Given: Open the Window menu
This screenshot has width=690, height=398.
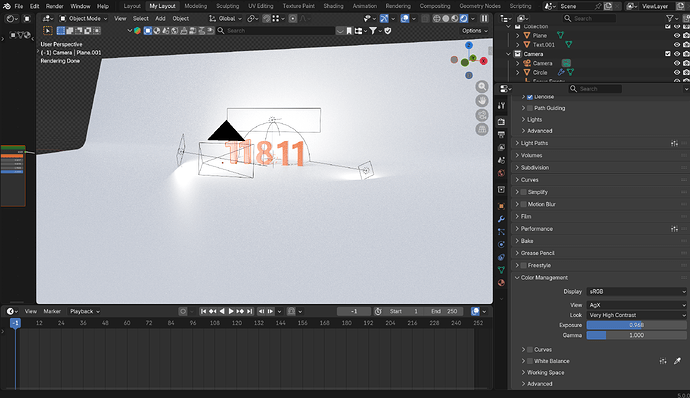Looking at the screenshot, I should pos(80,6).
